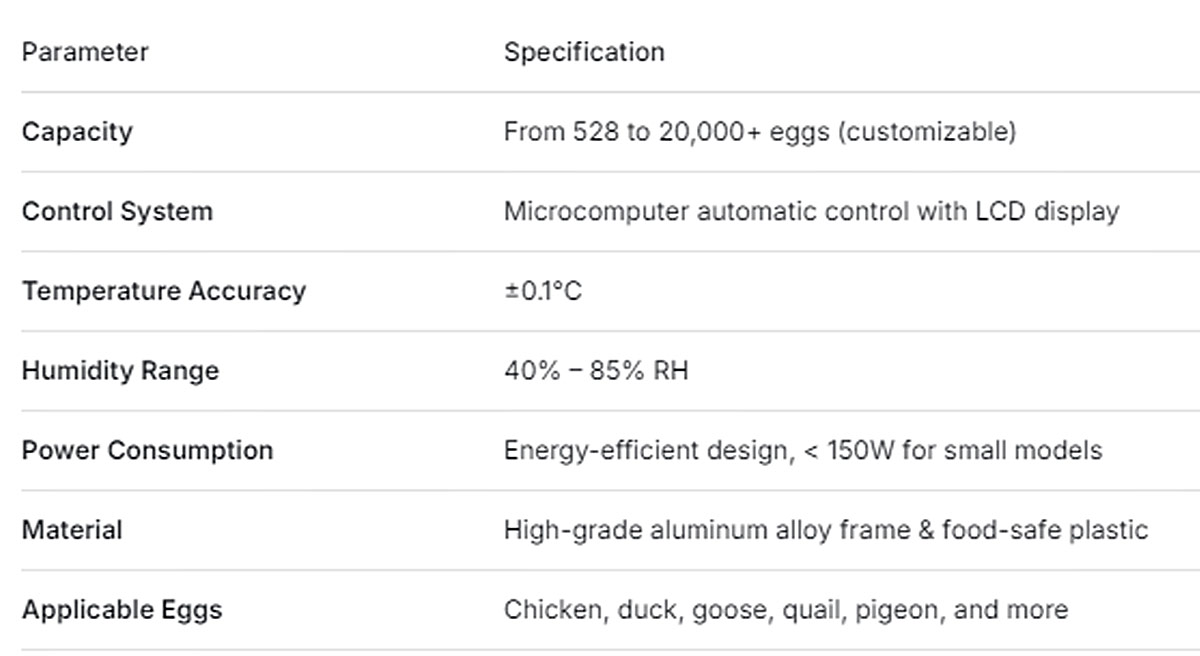Viewport: 1200px width, 656px height.
Task: Click the Humidity Range row label
Action: [x=120, y=371]
